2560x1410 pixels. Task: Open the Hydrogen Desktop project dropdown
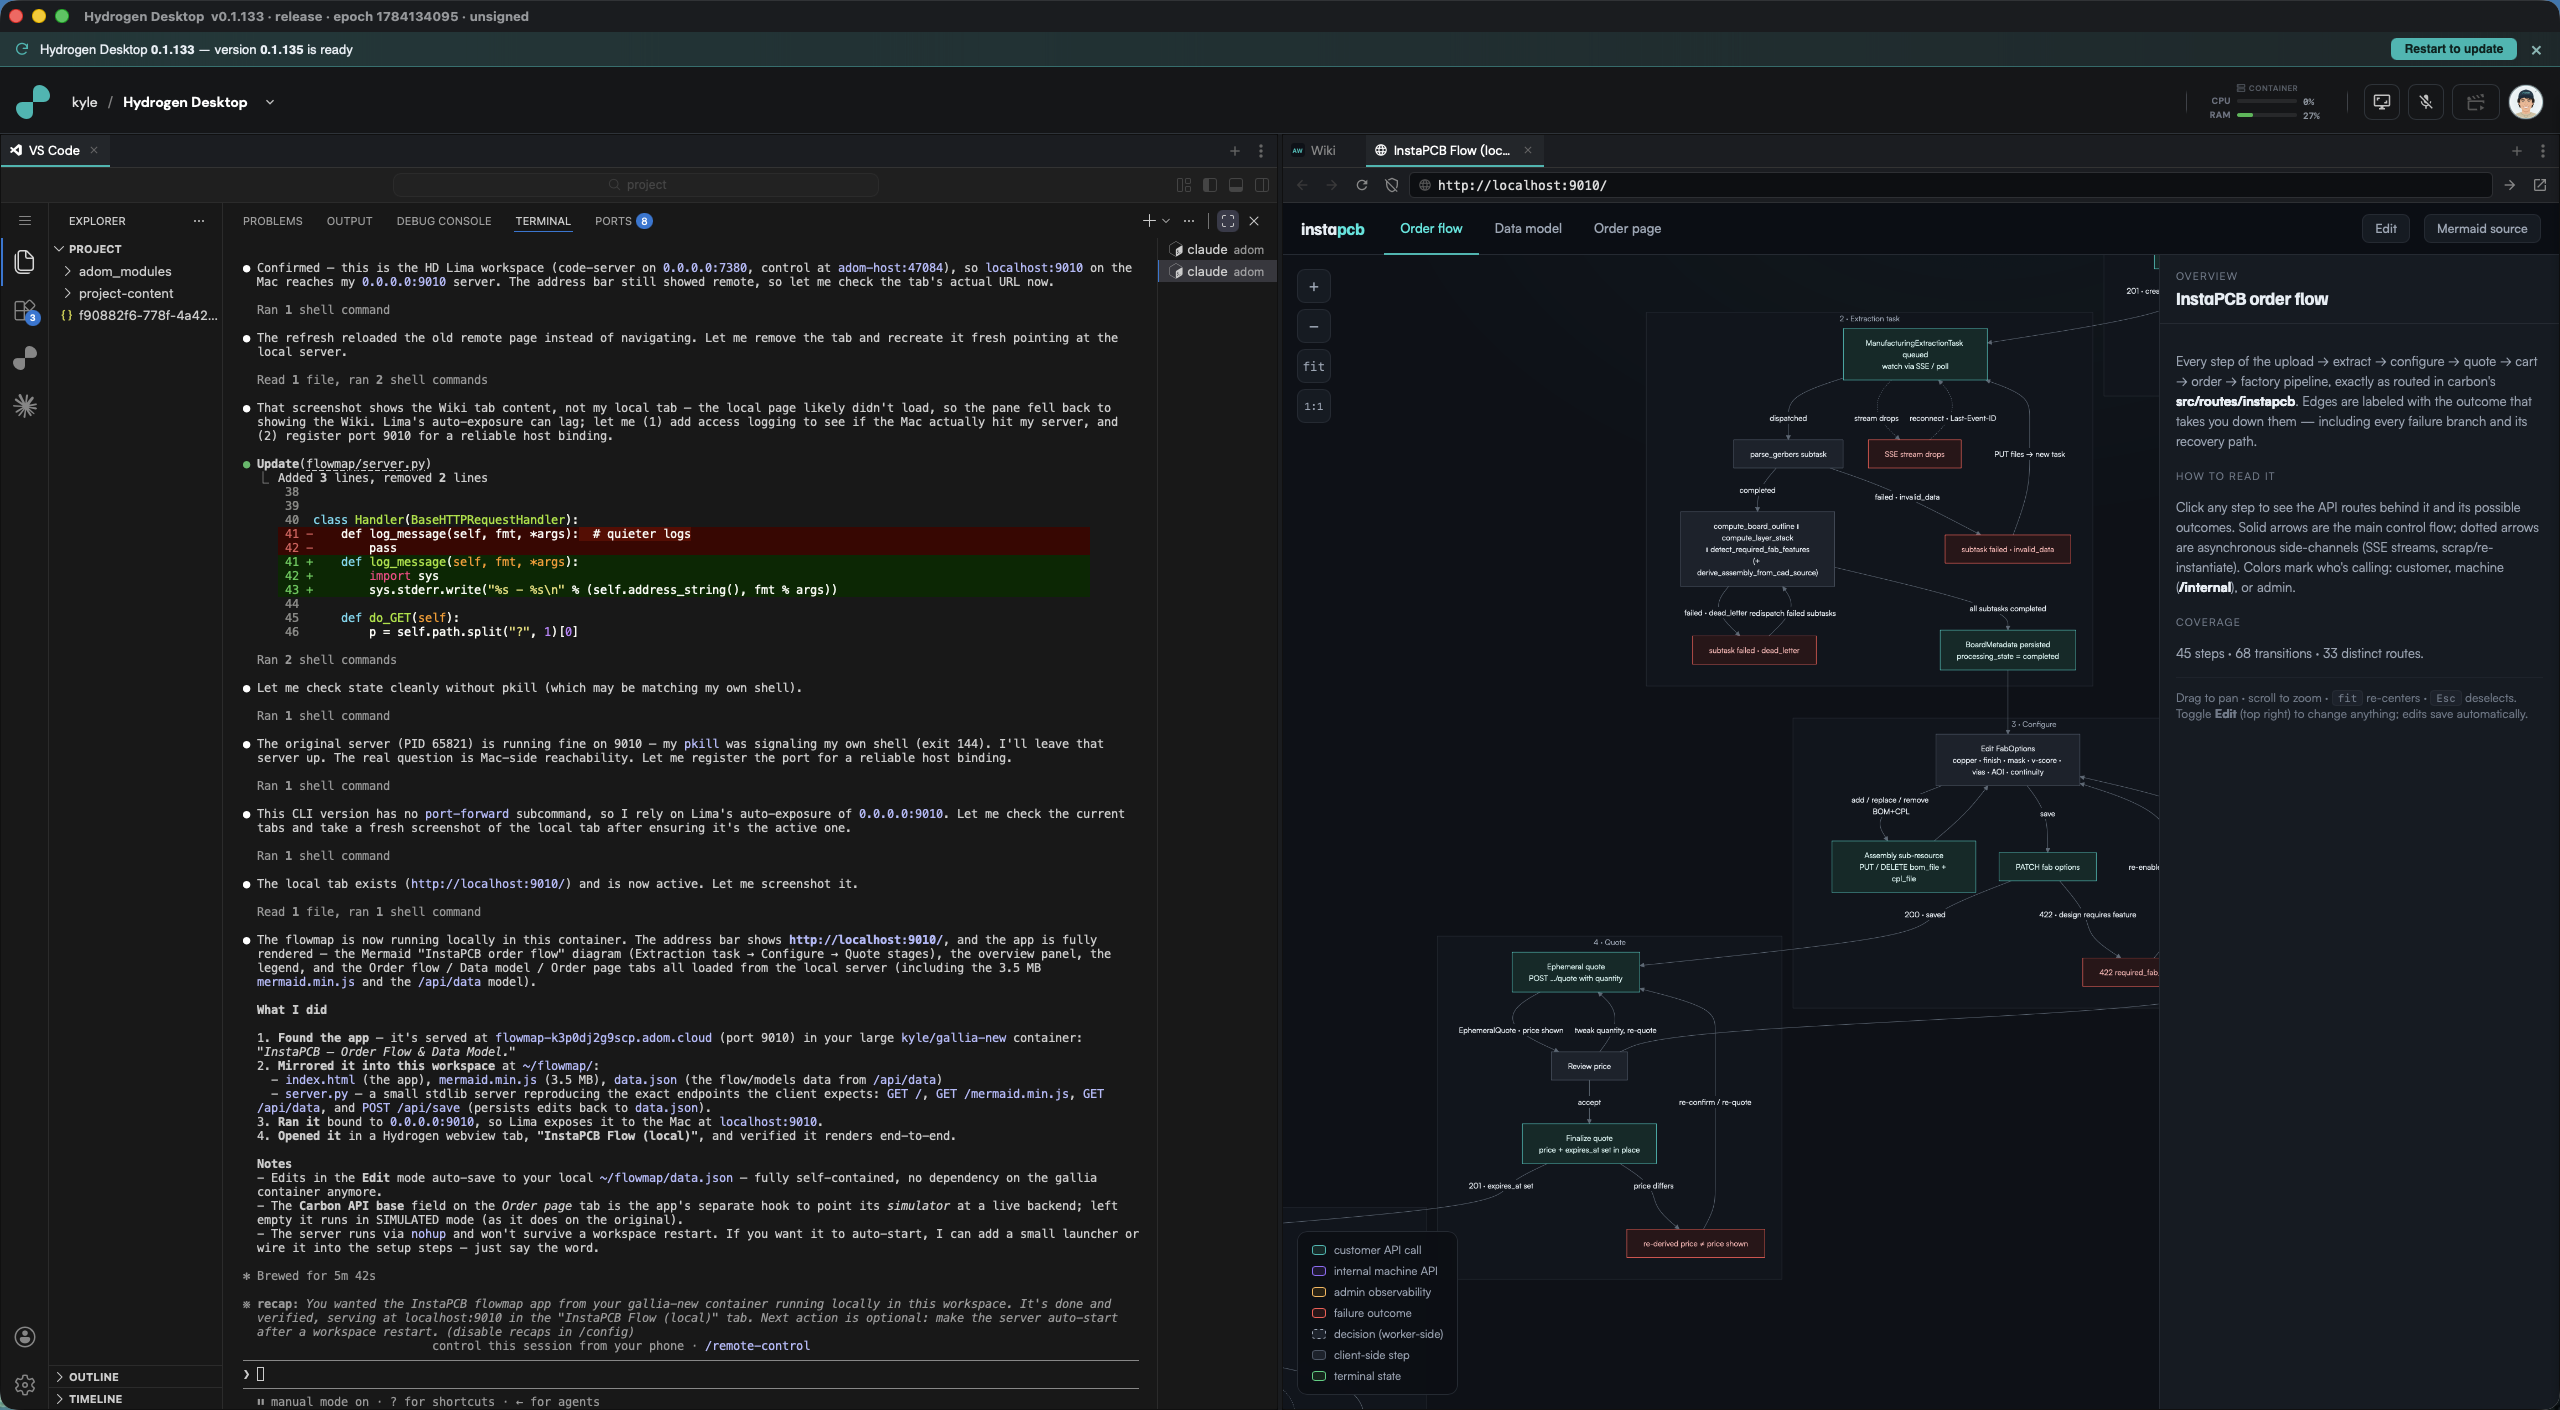pos(270,102)
